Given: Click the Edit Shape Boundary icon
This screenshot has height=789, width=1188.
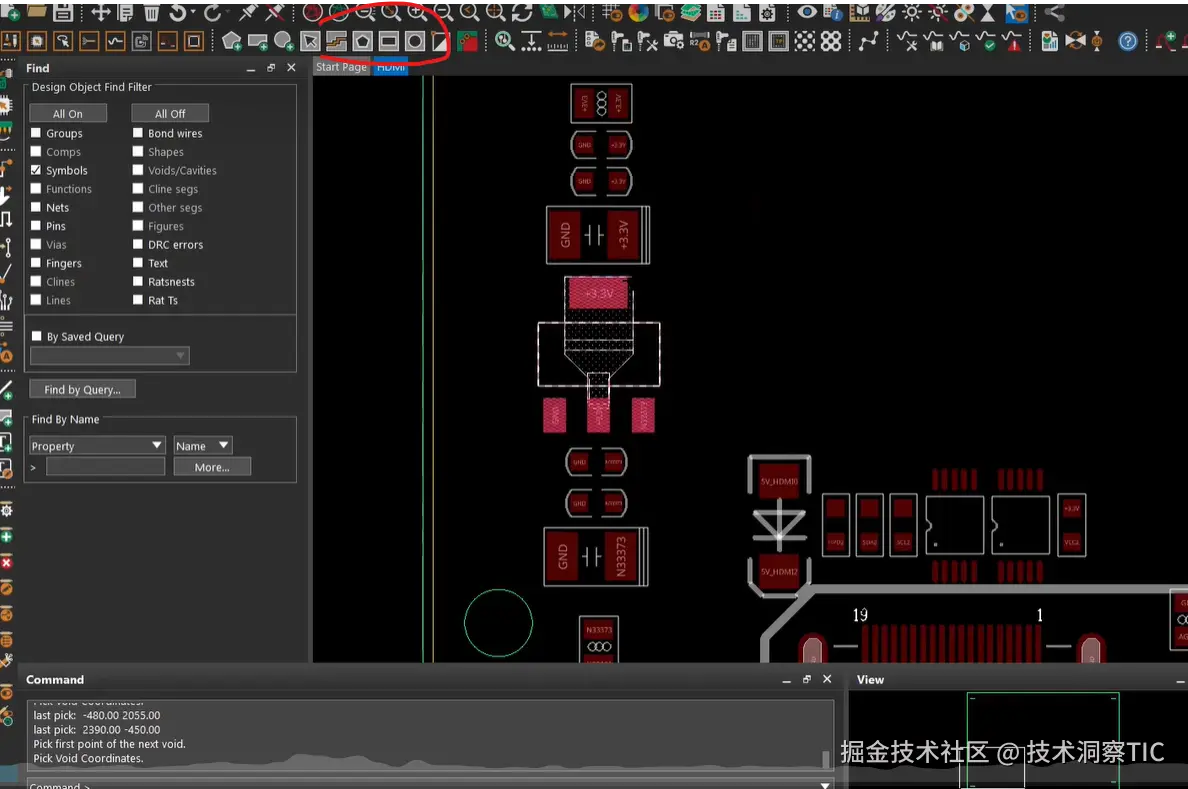Looking at the screenshot, I should coord(336,41).
